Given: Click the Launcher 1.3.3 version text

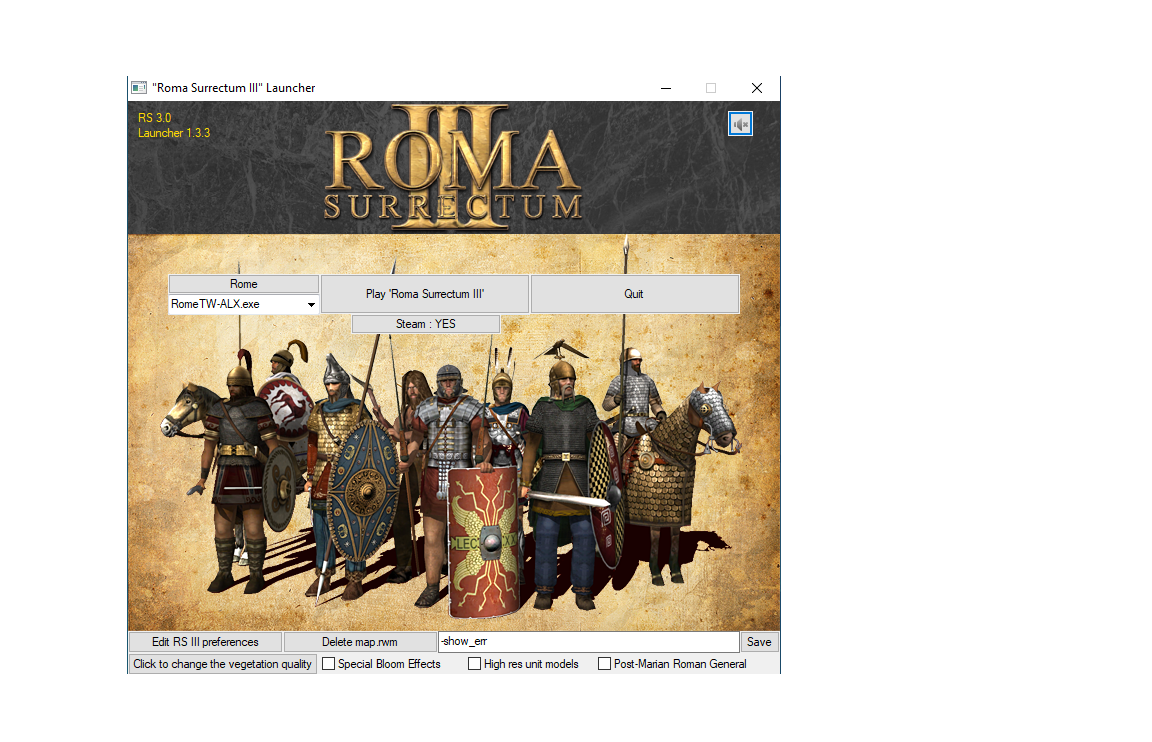Looking at the screenshot, I should [174, 133].
